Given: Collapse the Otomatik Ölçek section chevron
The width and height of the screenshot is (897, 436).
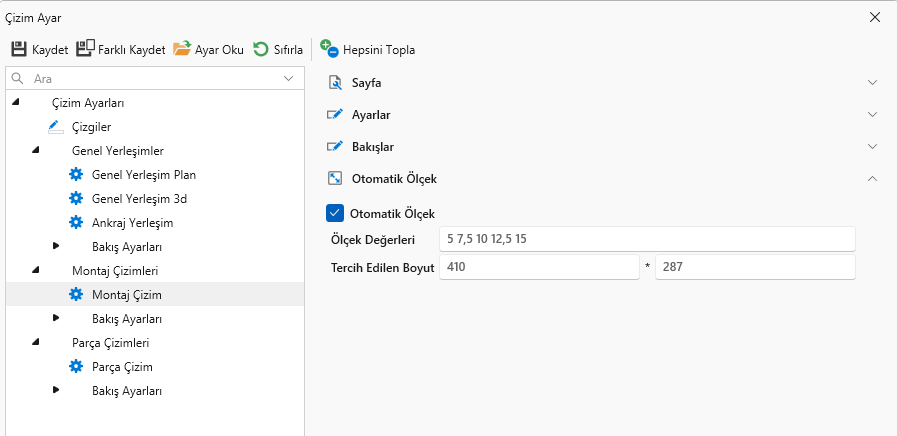Looking at the screenshot, I should click(872, 179).
